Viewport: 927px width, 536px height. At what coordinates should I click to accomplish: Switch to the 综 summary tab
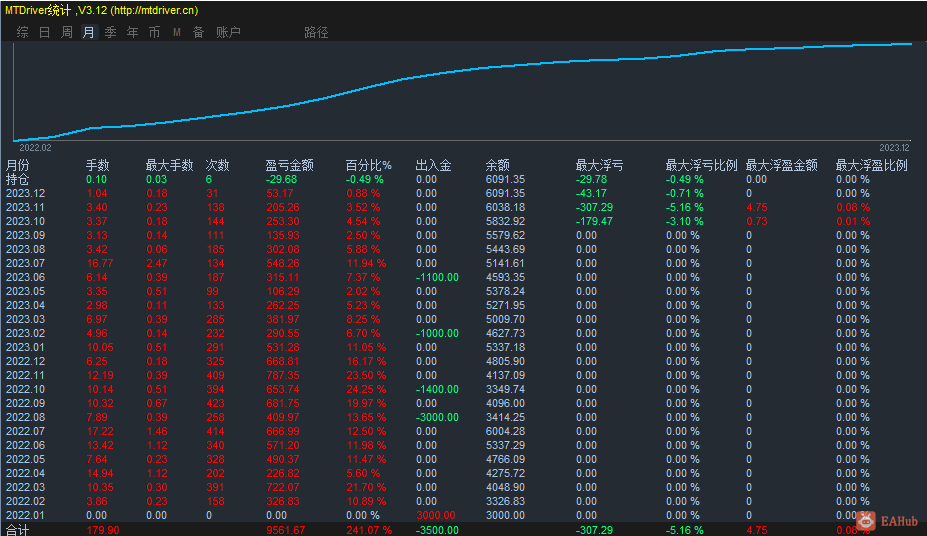(x=22, y=32)
